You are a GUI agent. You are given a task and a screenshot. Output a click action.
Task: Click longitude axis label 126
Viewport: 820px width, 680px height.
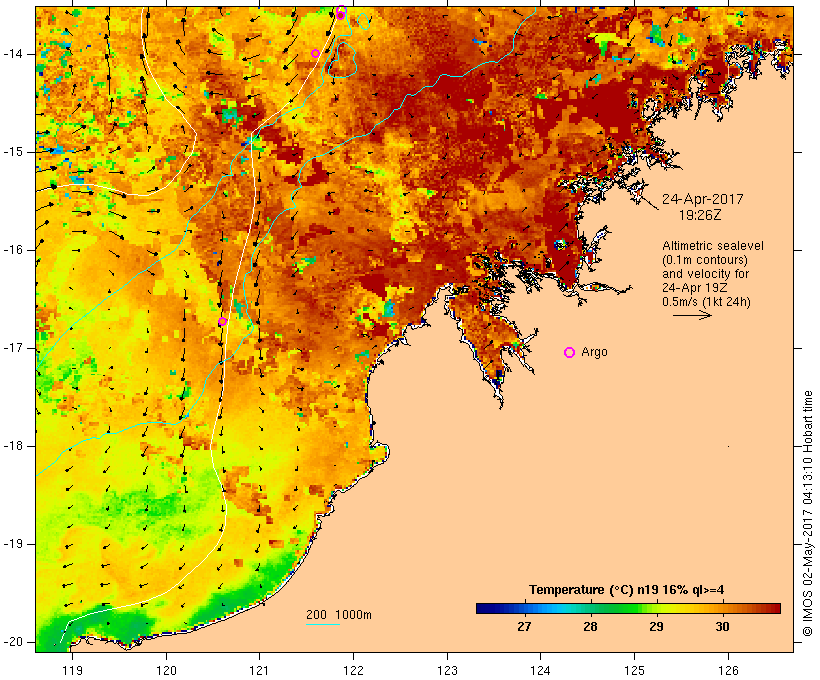tap(728, 670)
